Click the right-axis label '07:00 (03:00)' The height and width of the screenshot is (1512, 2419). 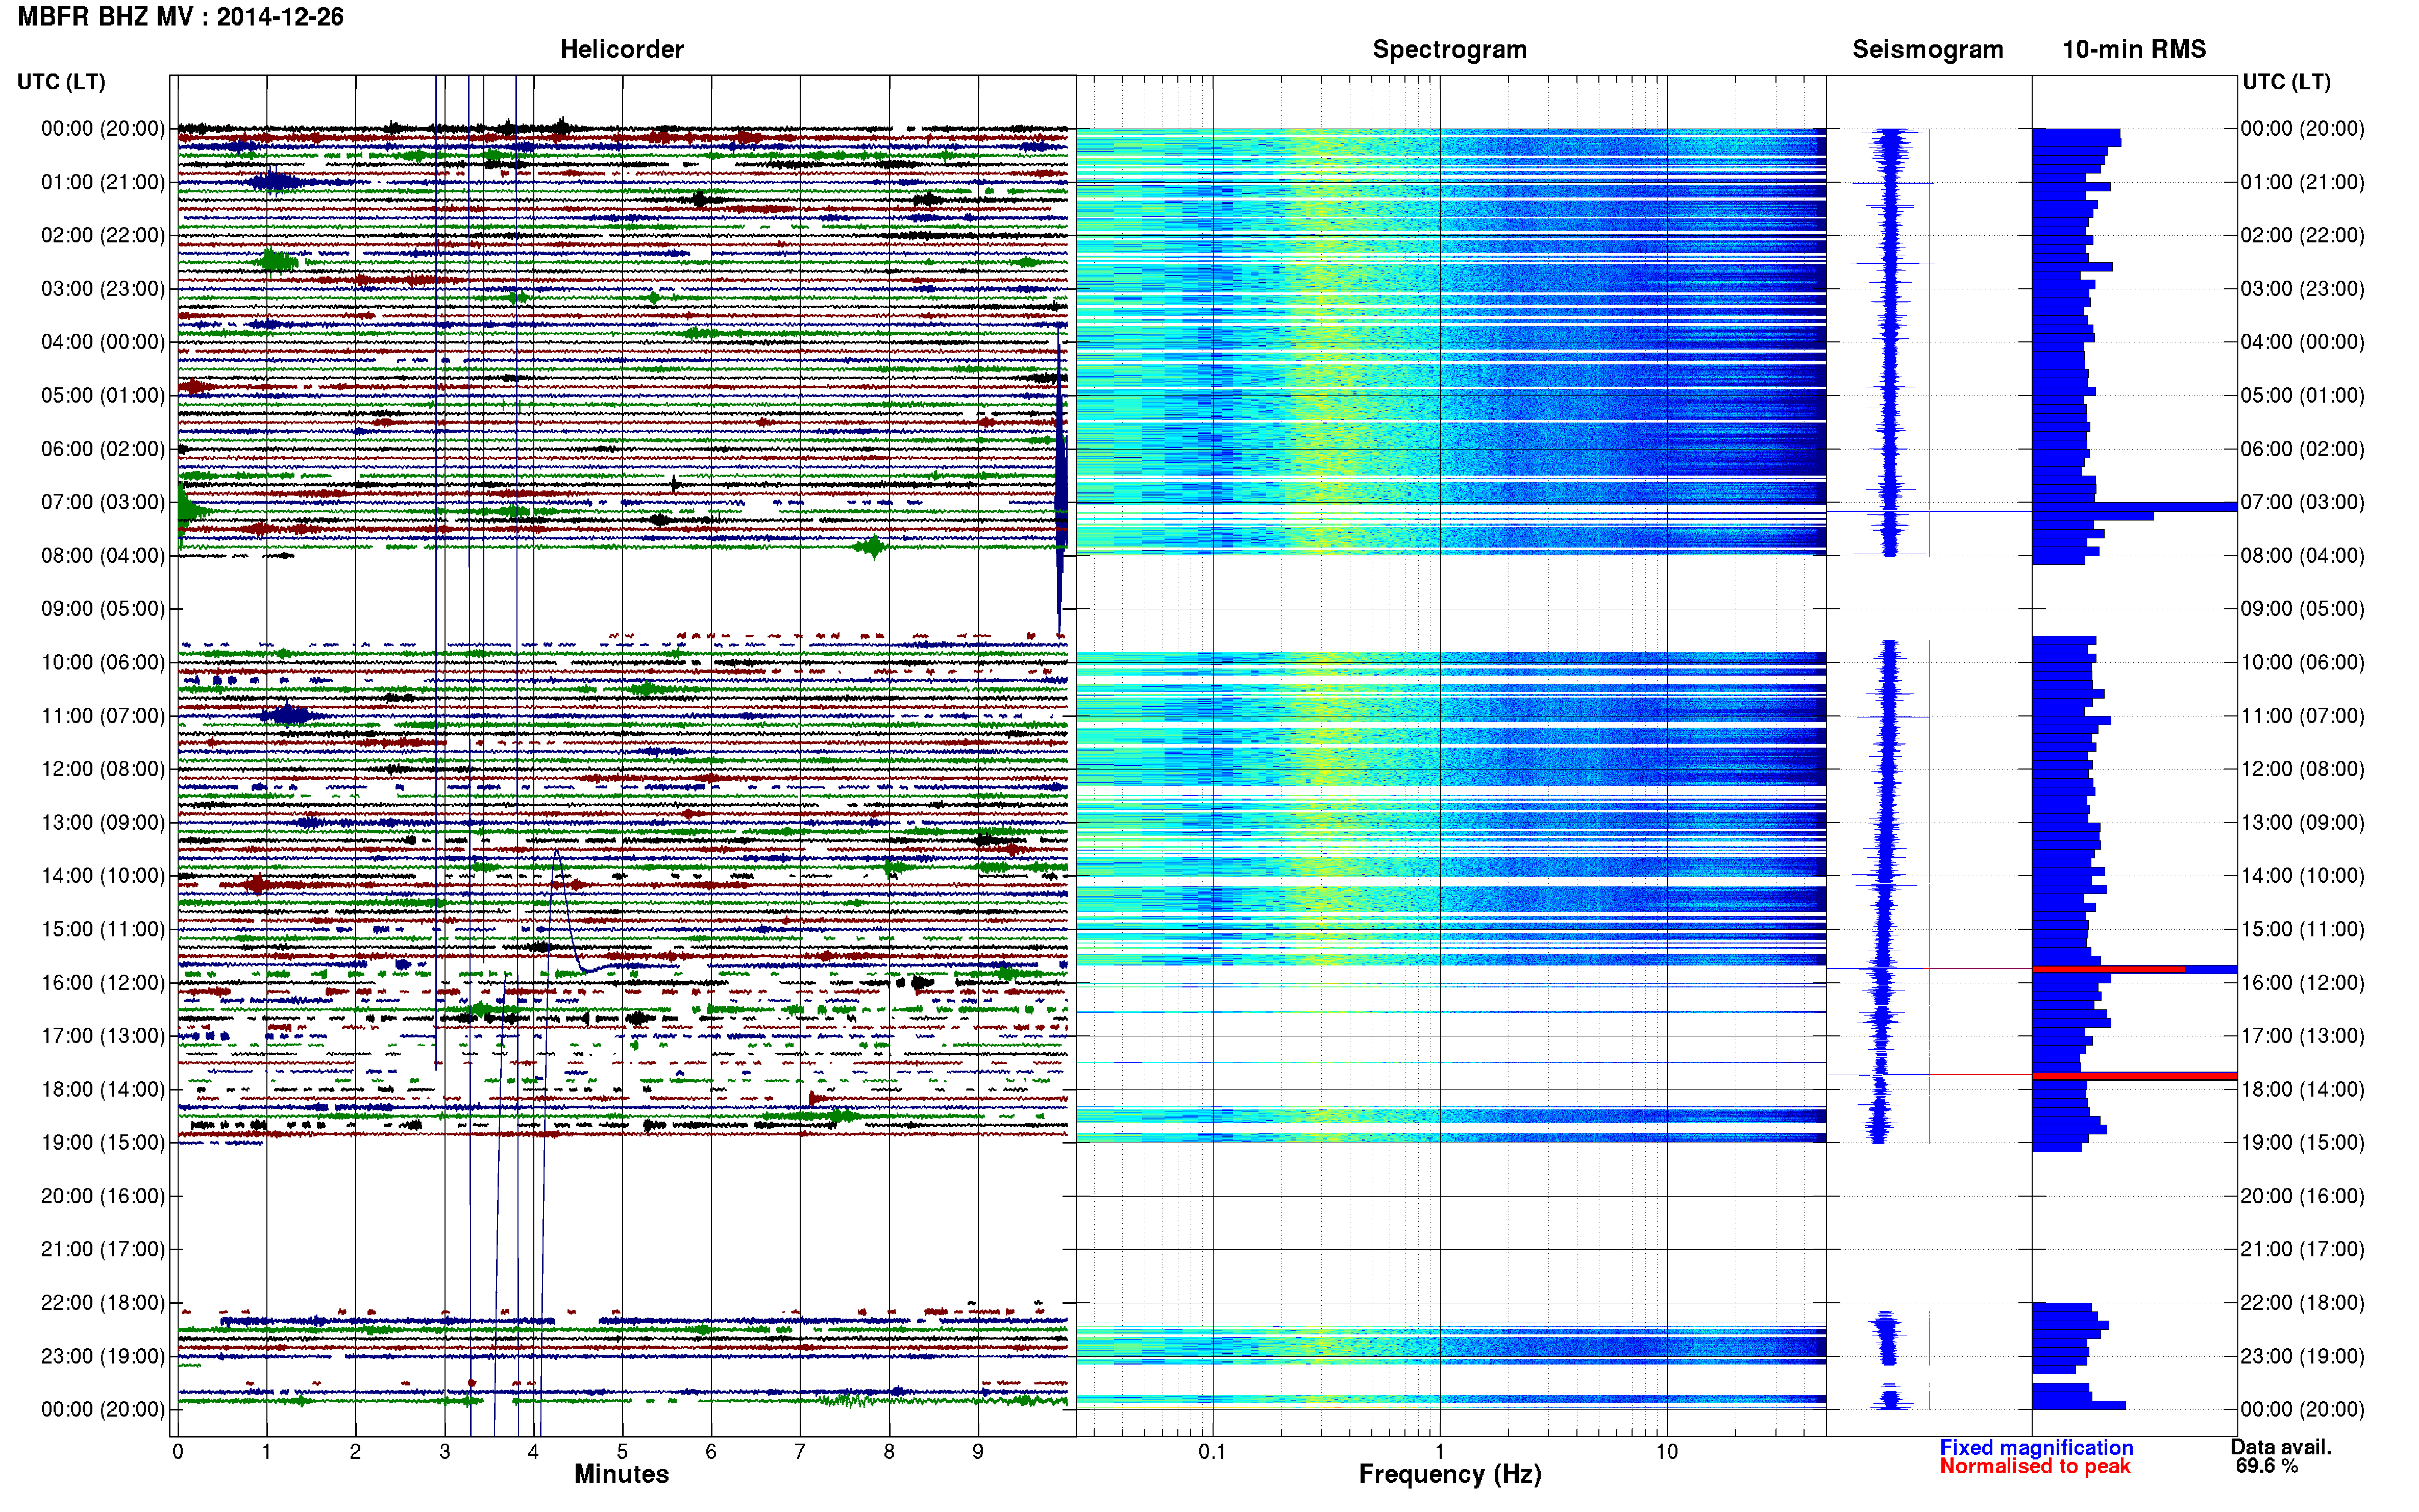[2302, 502]
